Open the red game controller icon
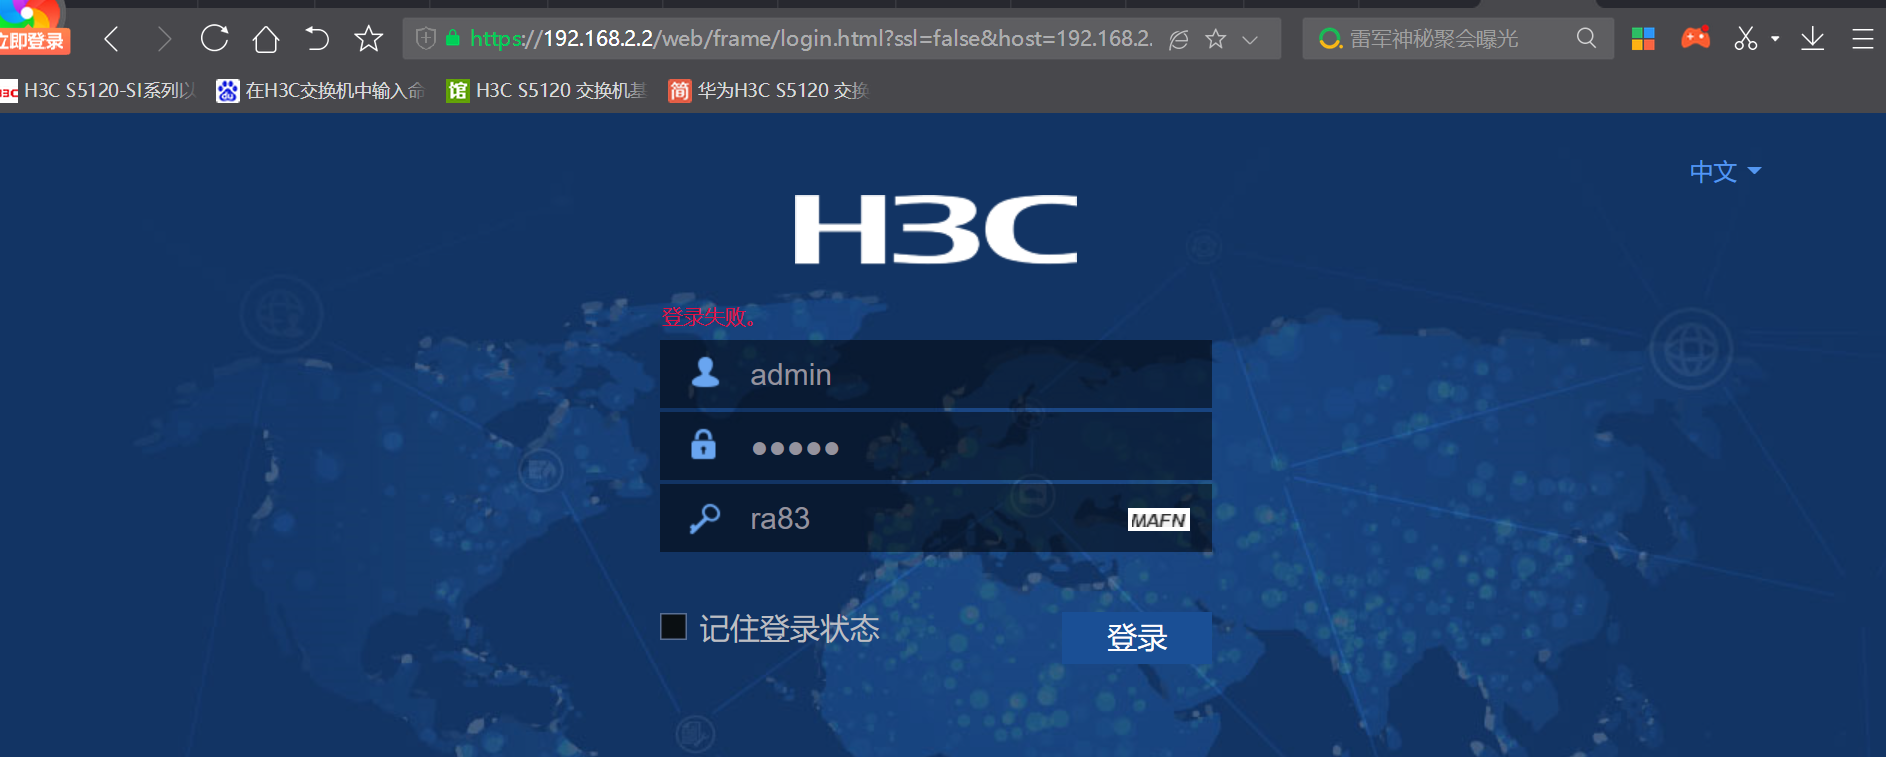 [x=1696, y=38]
